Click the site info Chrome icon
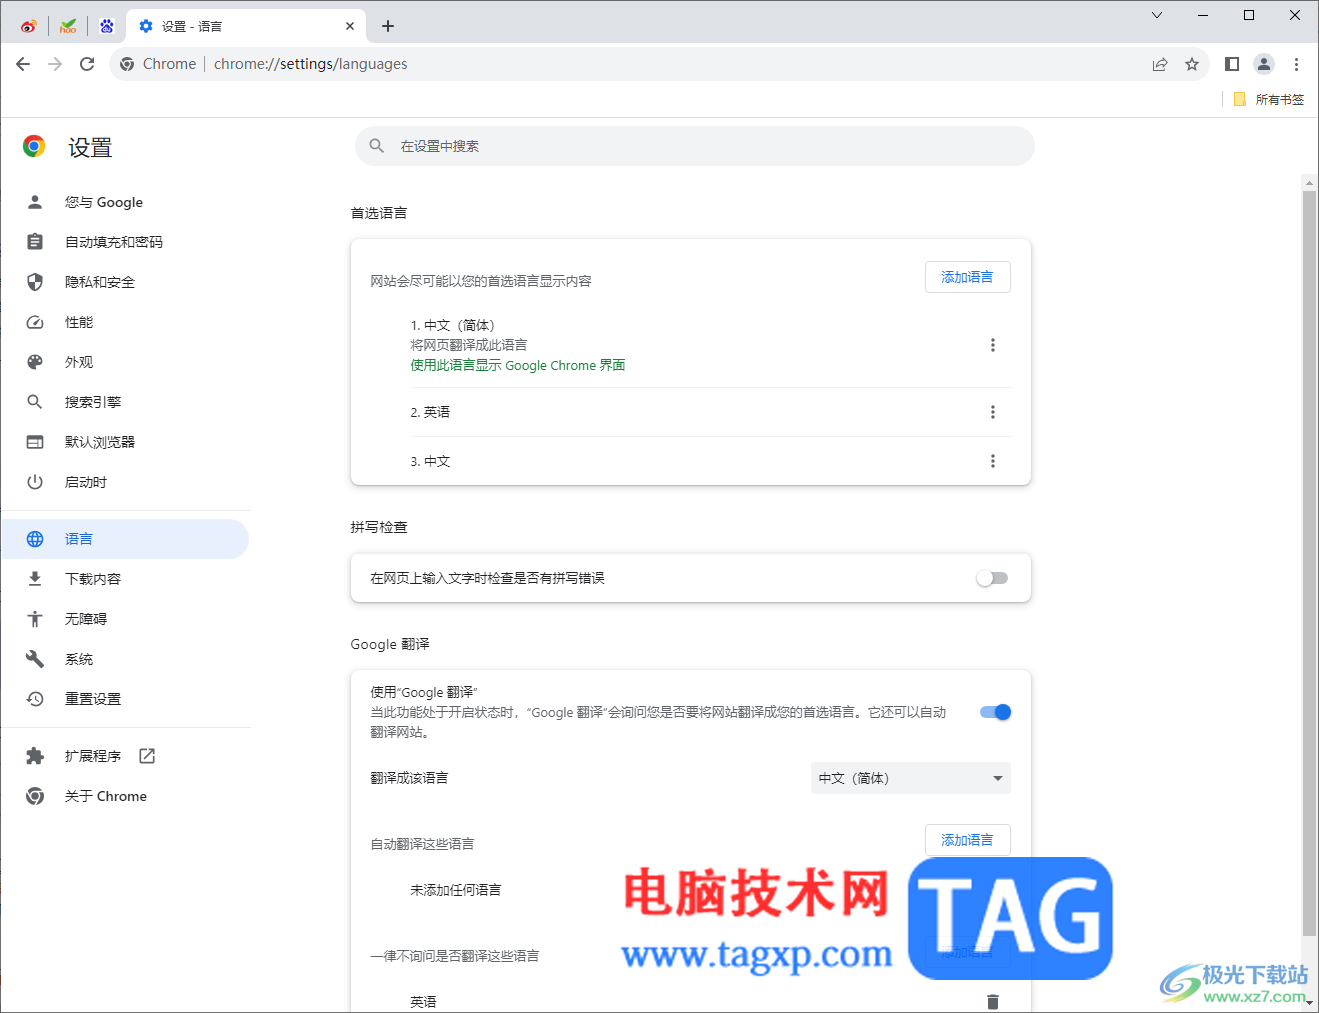The image size is (1319, 1013). [x=127, y=64]
